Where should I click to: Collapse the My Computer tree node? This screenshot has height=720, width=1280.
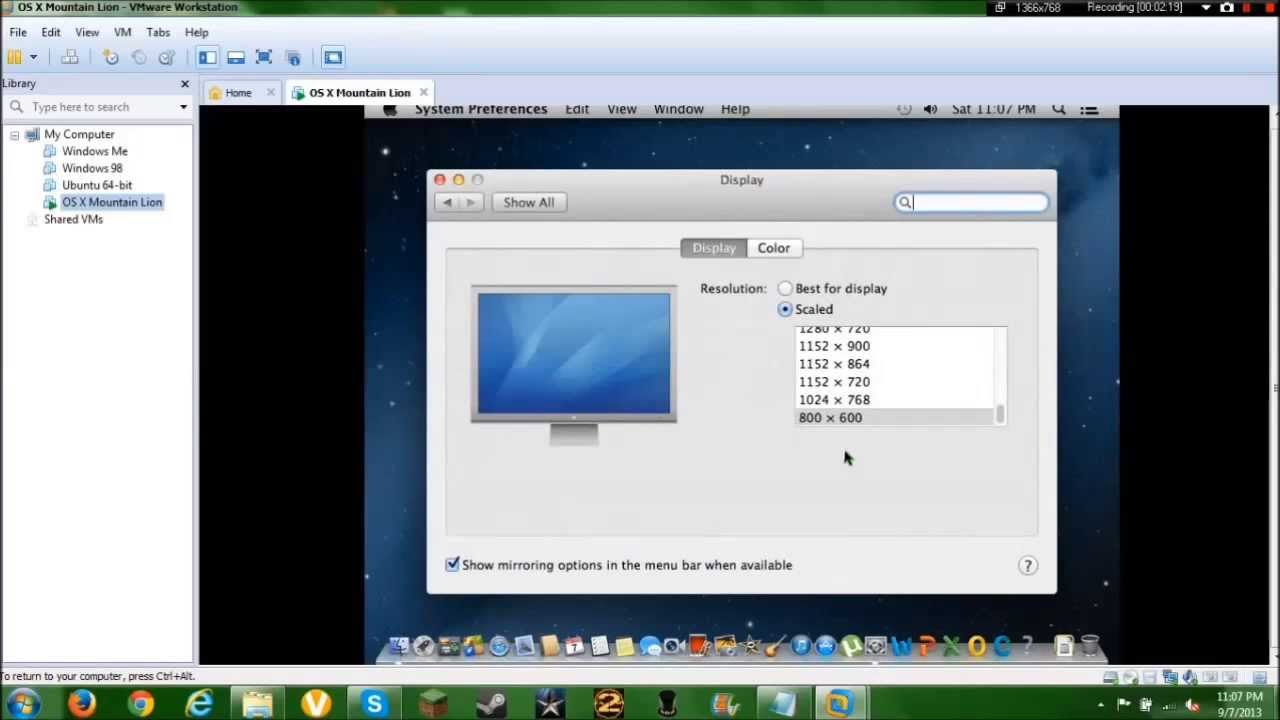point(14,134)
